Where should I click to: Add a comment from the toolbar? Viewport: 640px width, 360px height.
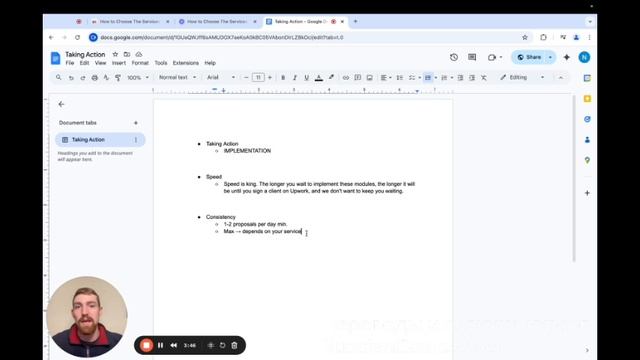358,78
